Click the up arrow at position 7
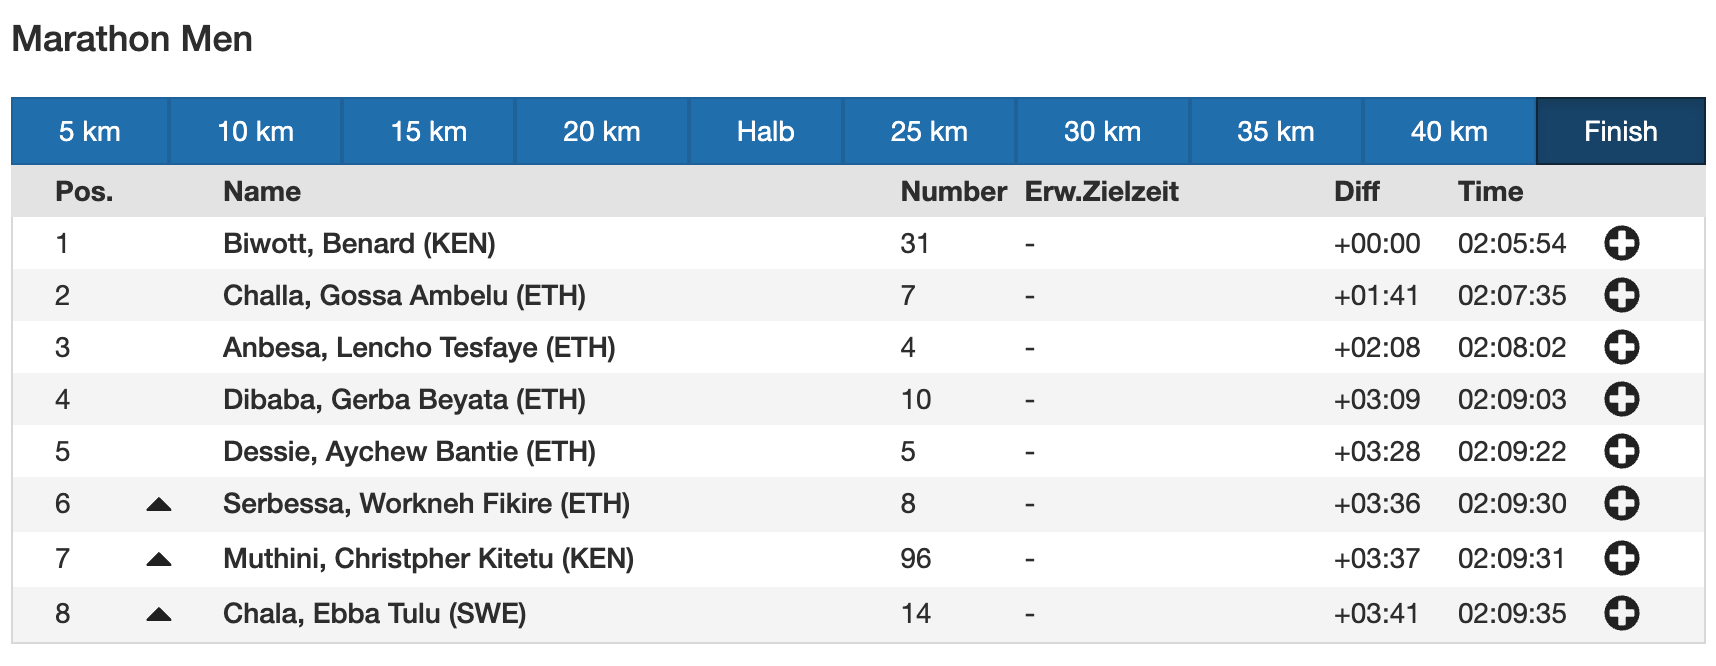 159,559
